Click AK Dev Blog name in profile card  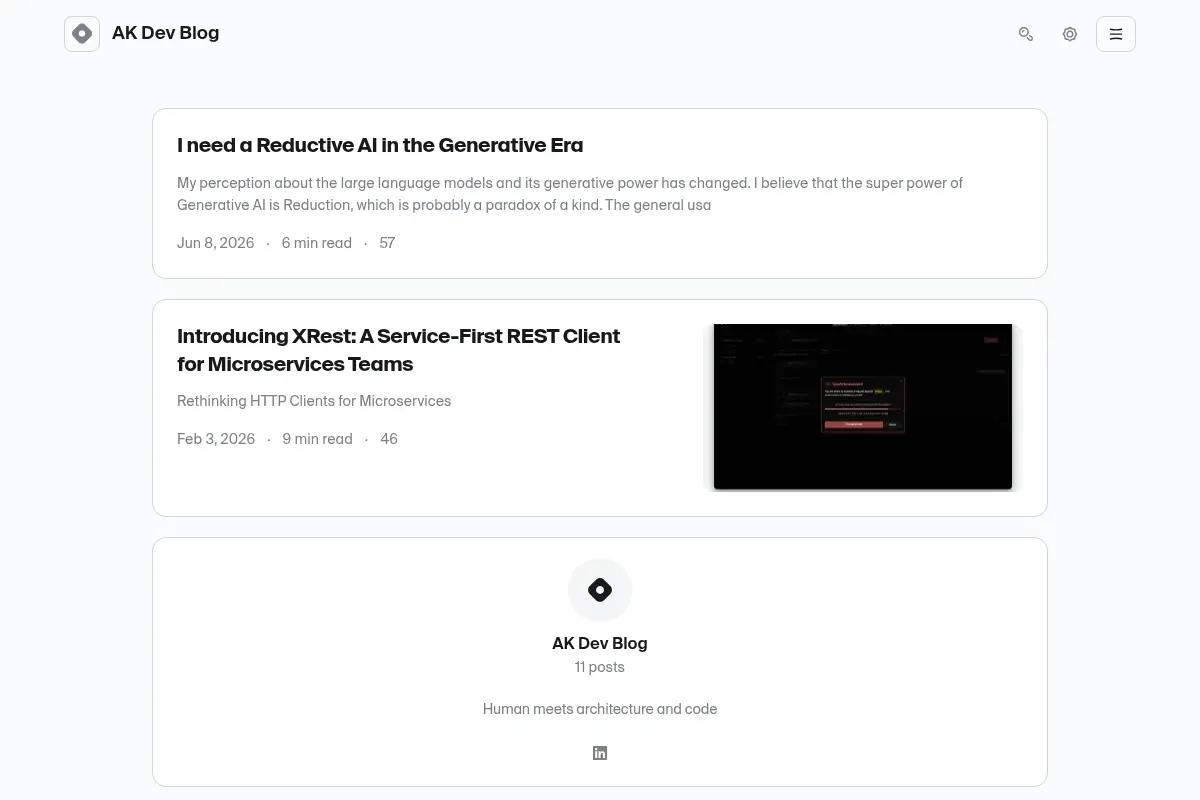click(x=600, y=643)
